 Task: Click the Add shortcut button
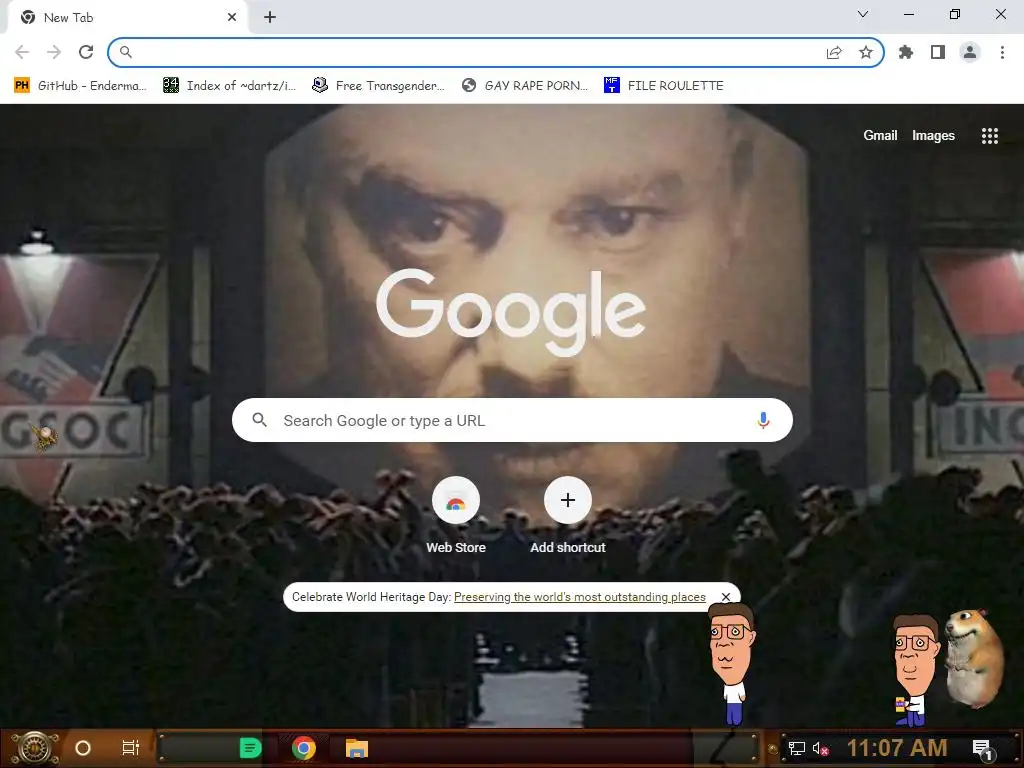coord(568,516)
